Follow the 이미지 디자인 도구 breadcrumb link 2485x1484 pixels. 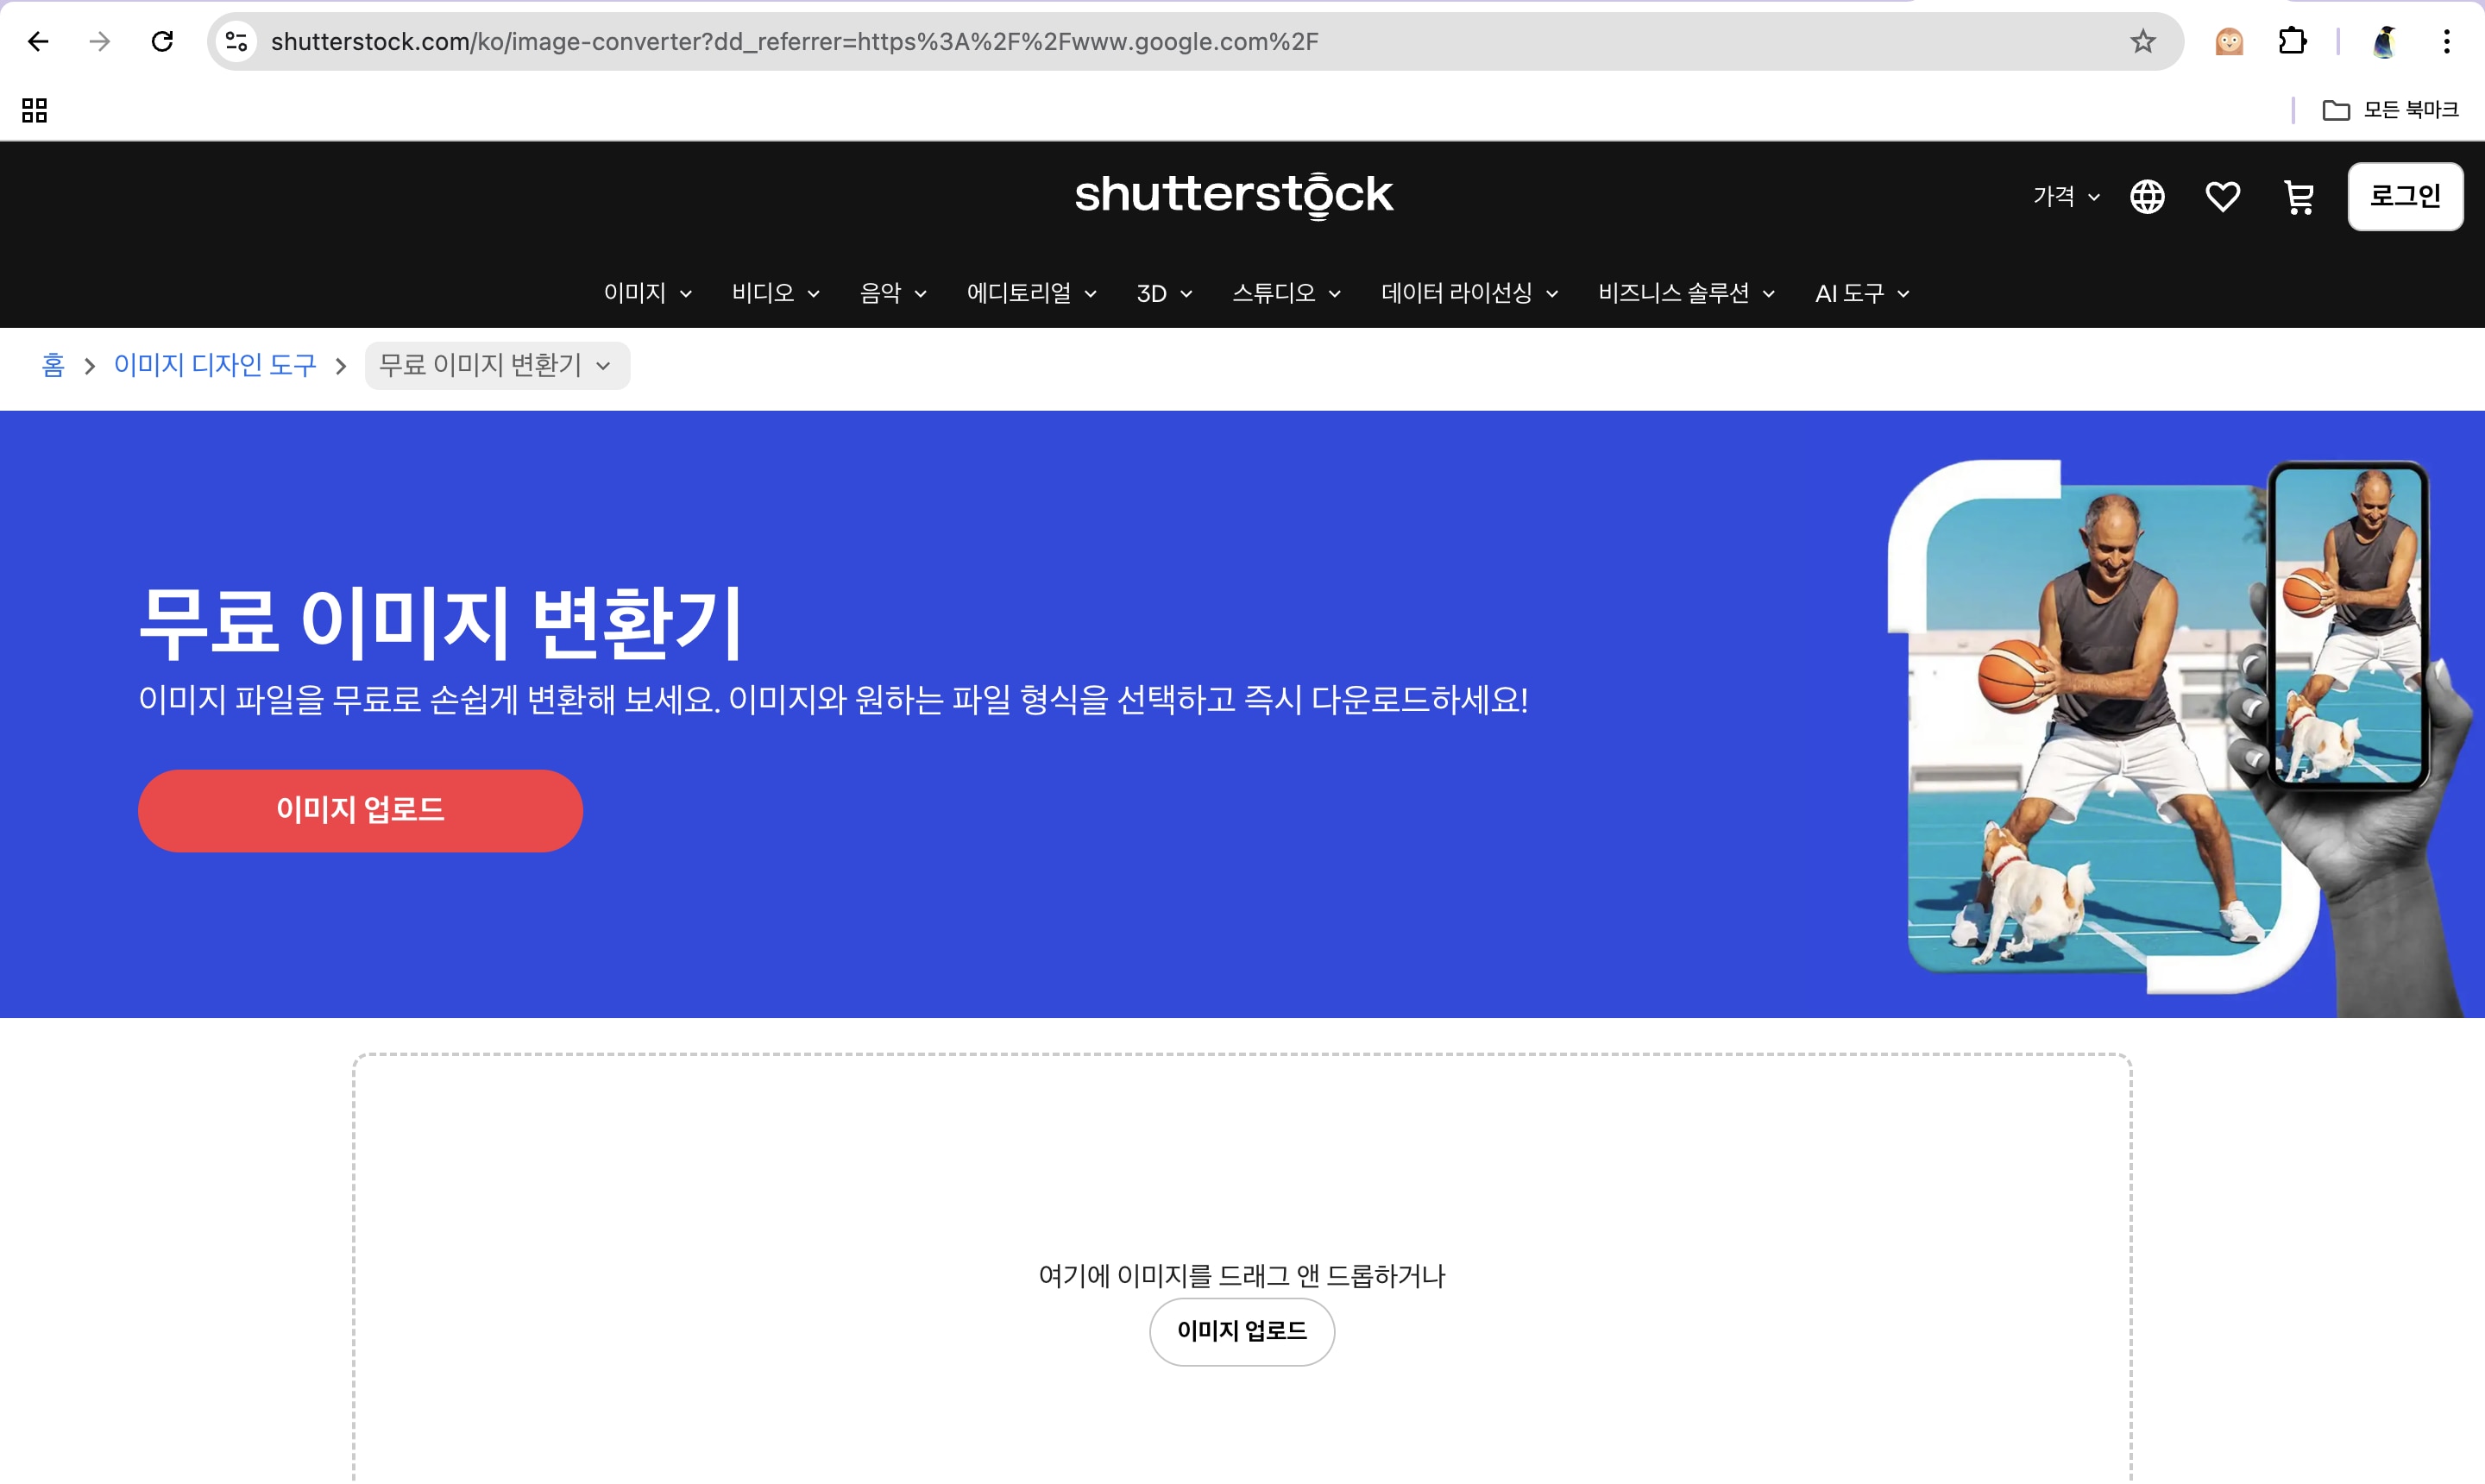(x=215, y=366)
